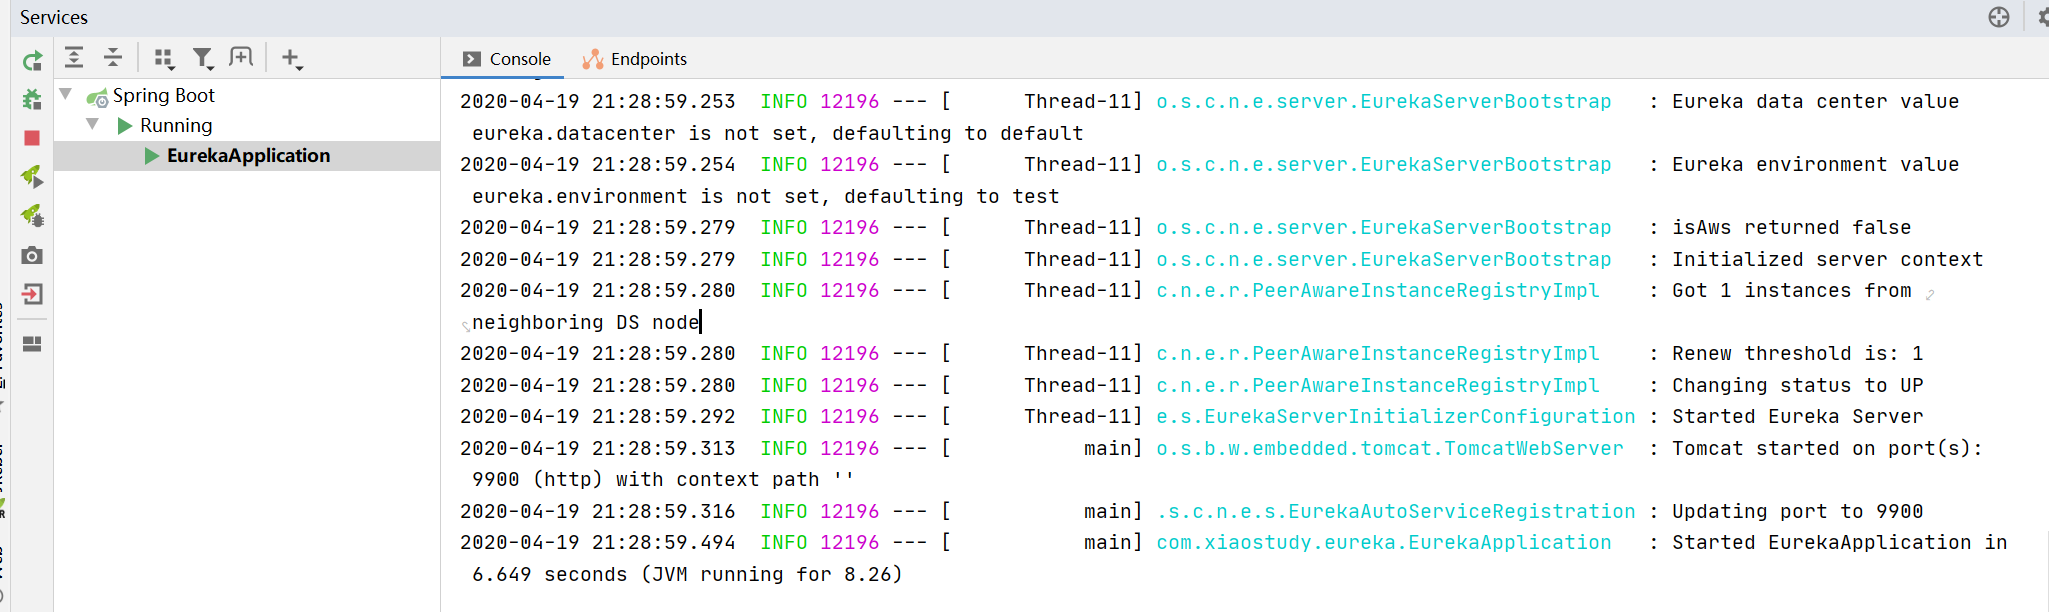Select EurekaApplication in services tree
This screenshot has width=2049, height=612.
[x=247, y=155]
